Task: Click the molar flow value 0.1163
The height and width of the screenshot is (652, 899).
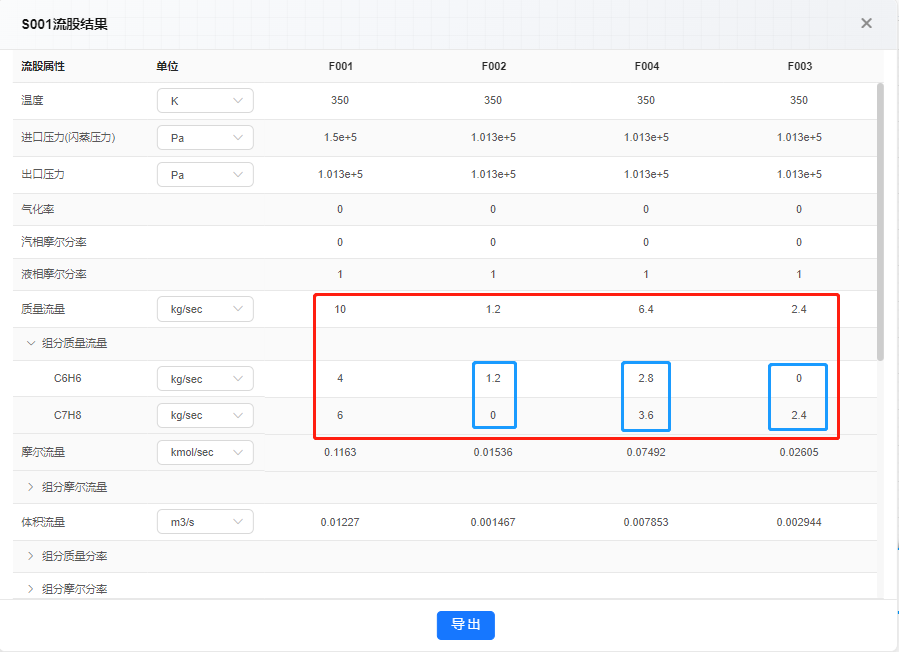Action: tap(340, 452)
